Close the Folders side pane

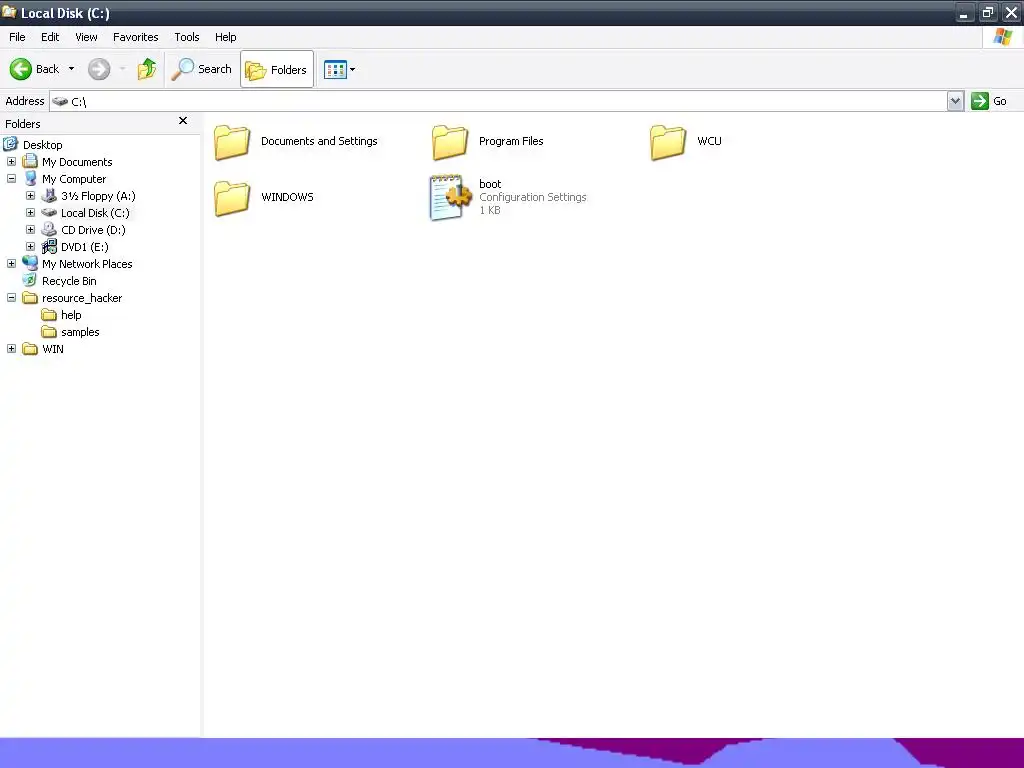click(x=183, y=121)
